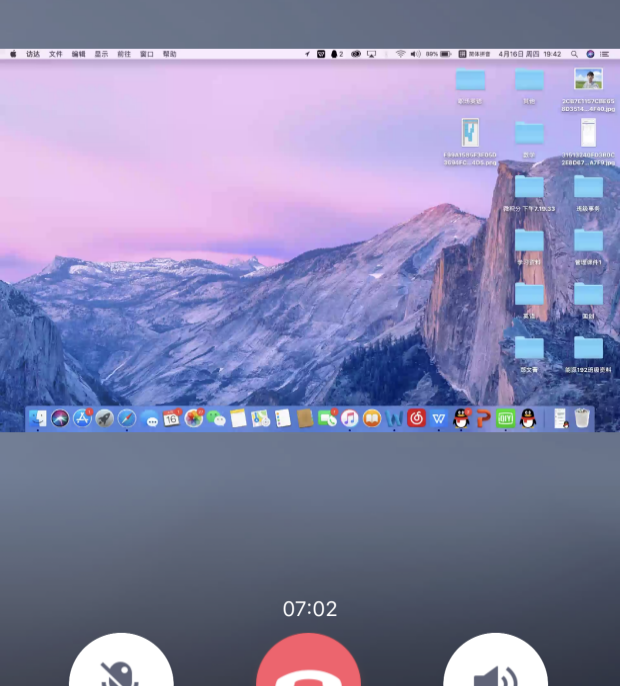Screen dimensions: 620x686
Task: Open the 帮助 menu in menu bar
Action: [170, 54]
